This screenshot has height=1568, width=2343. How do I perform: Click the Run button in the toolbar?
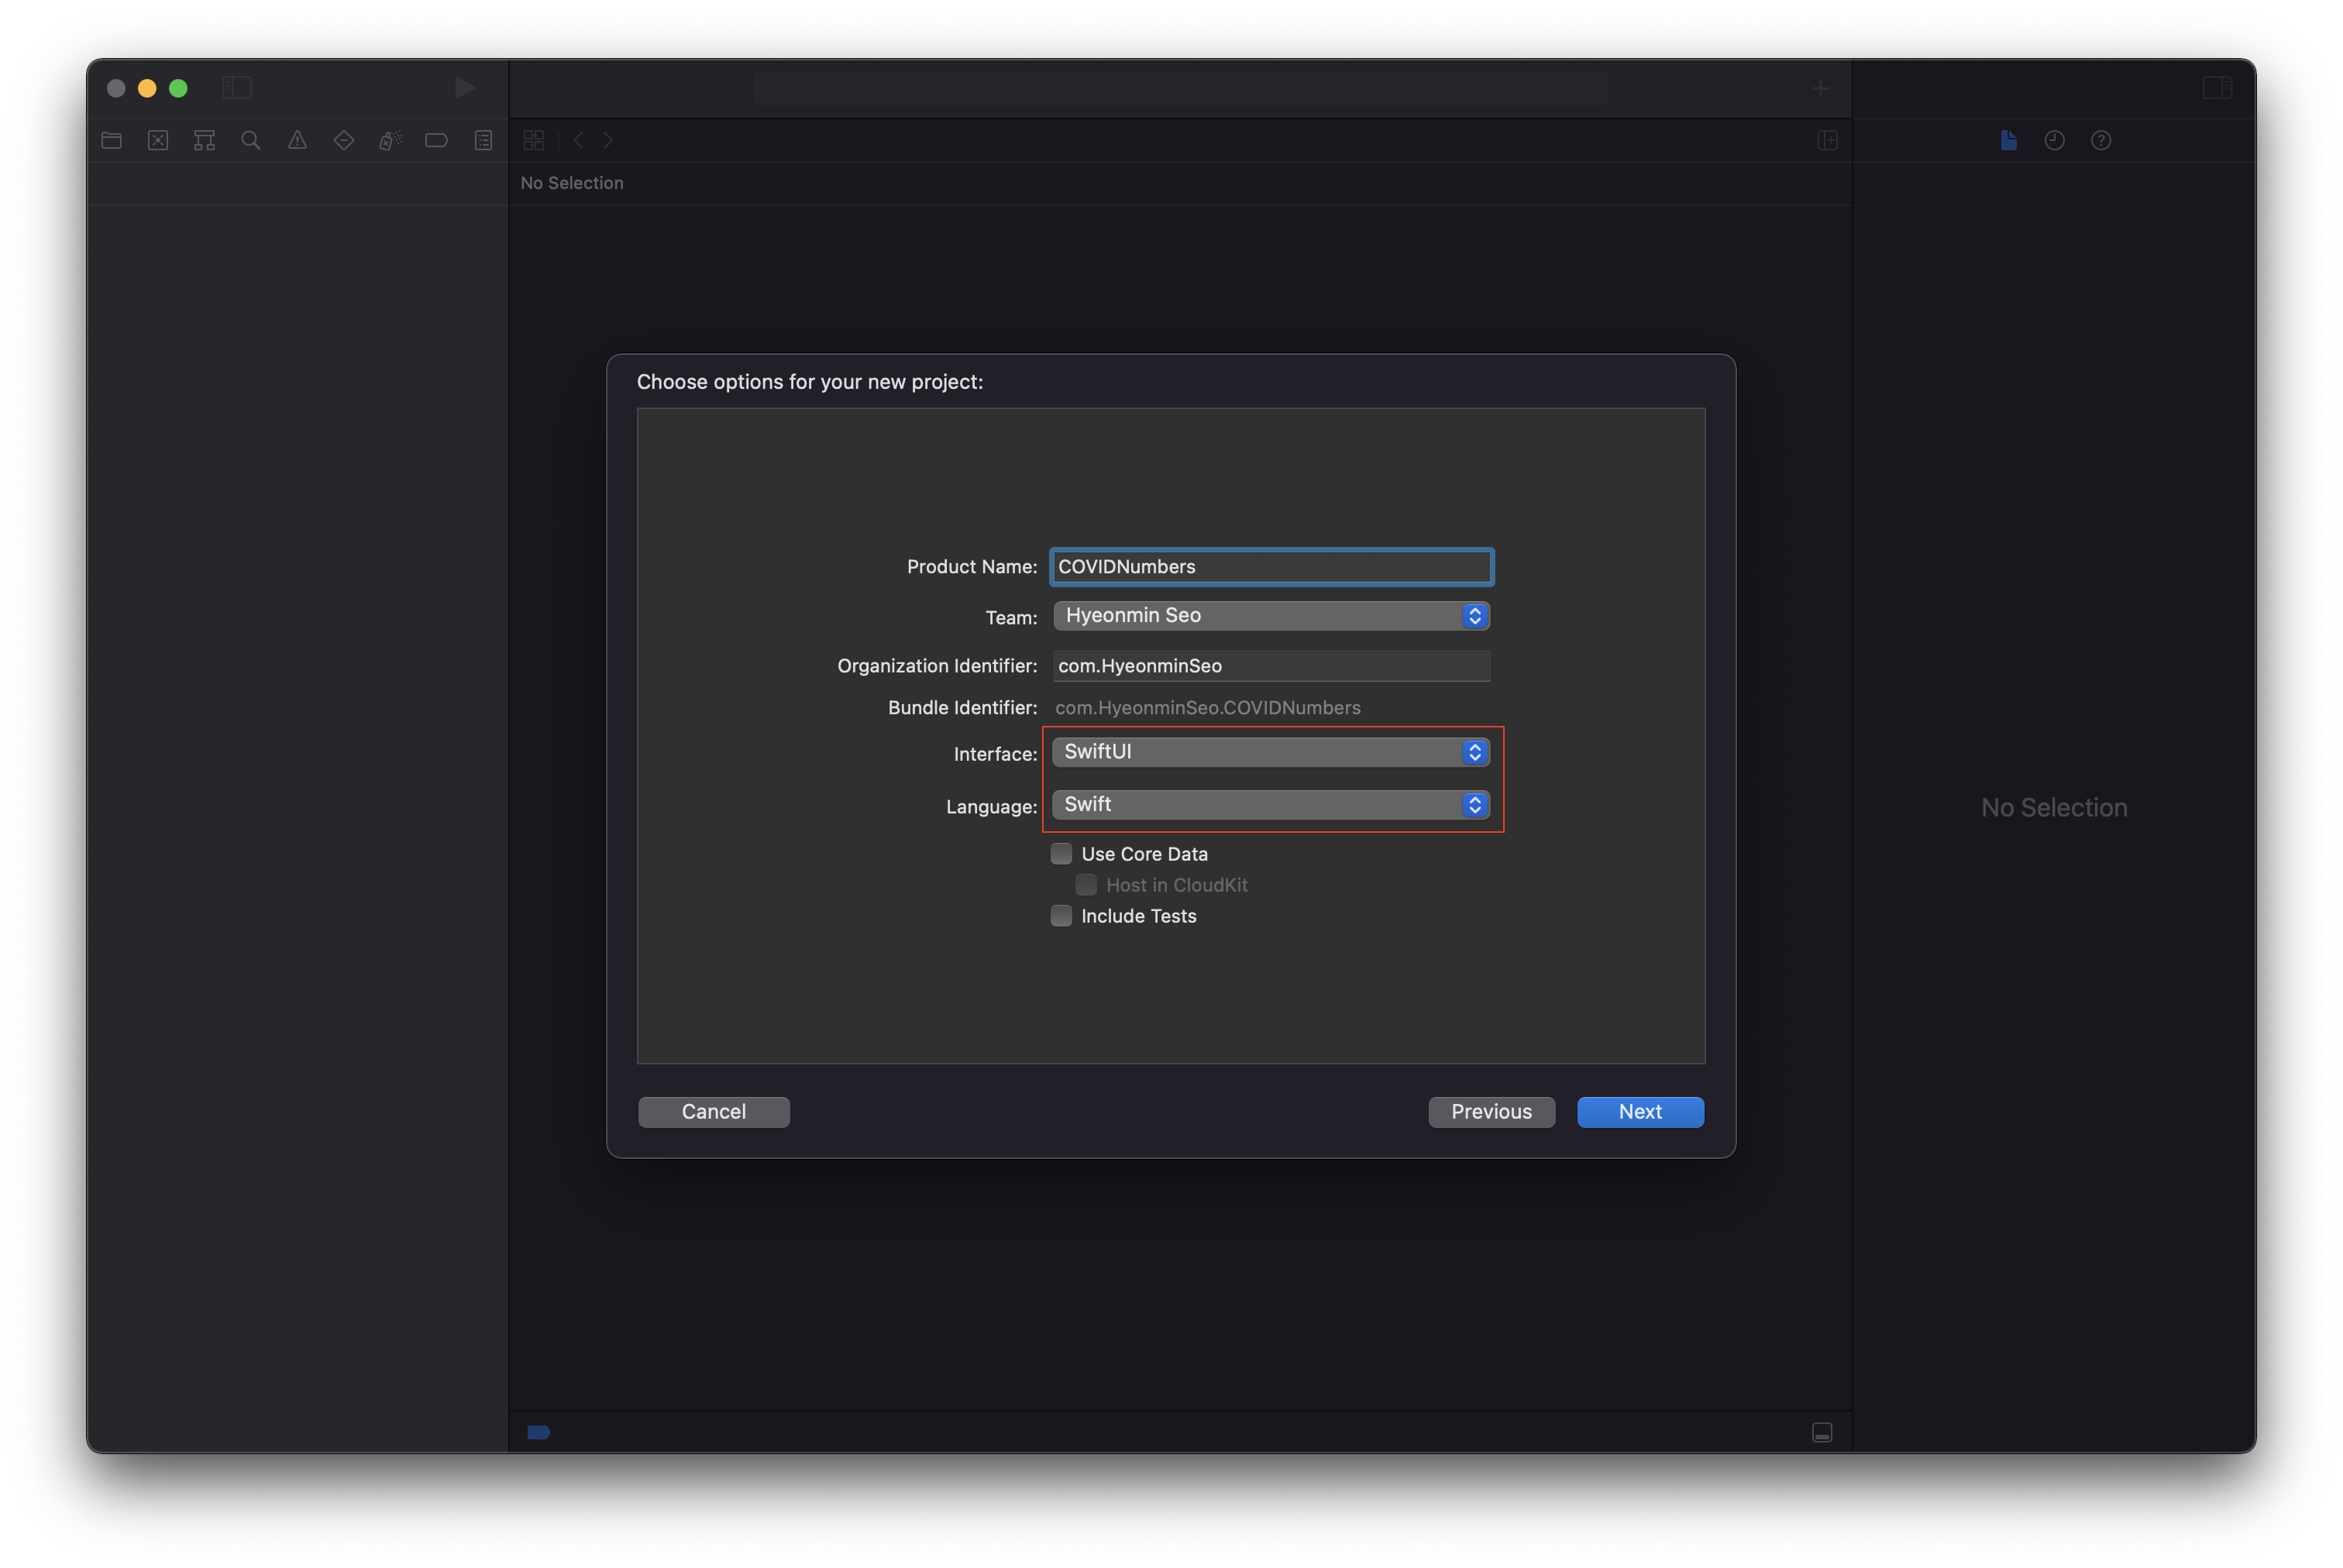click(x=464, y=88)
